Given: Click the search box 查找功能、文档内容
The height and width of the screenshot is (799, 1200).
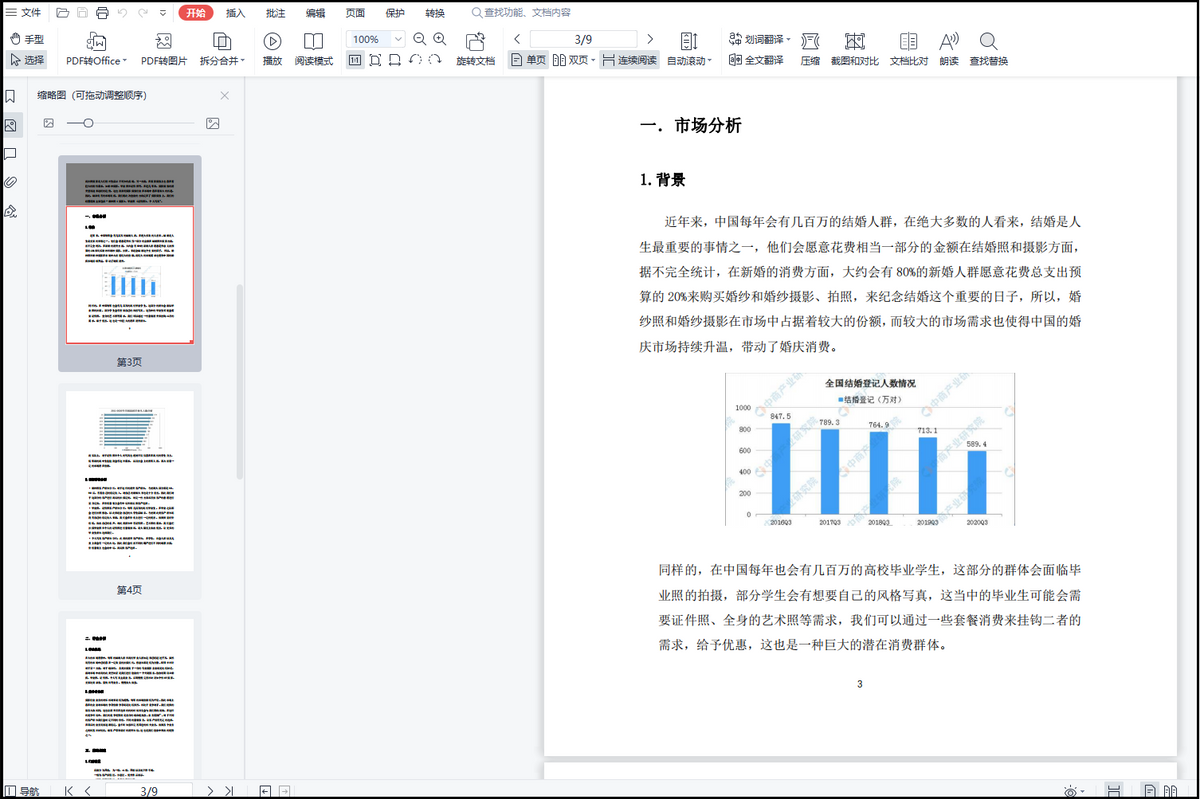Looking at the screenshot, I should click(x=520, y=13).
